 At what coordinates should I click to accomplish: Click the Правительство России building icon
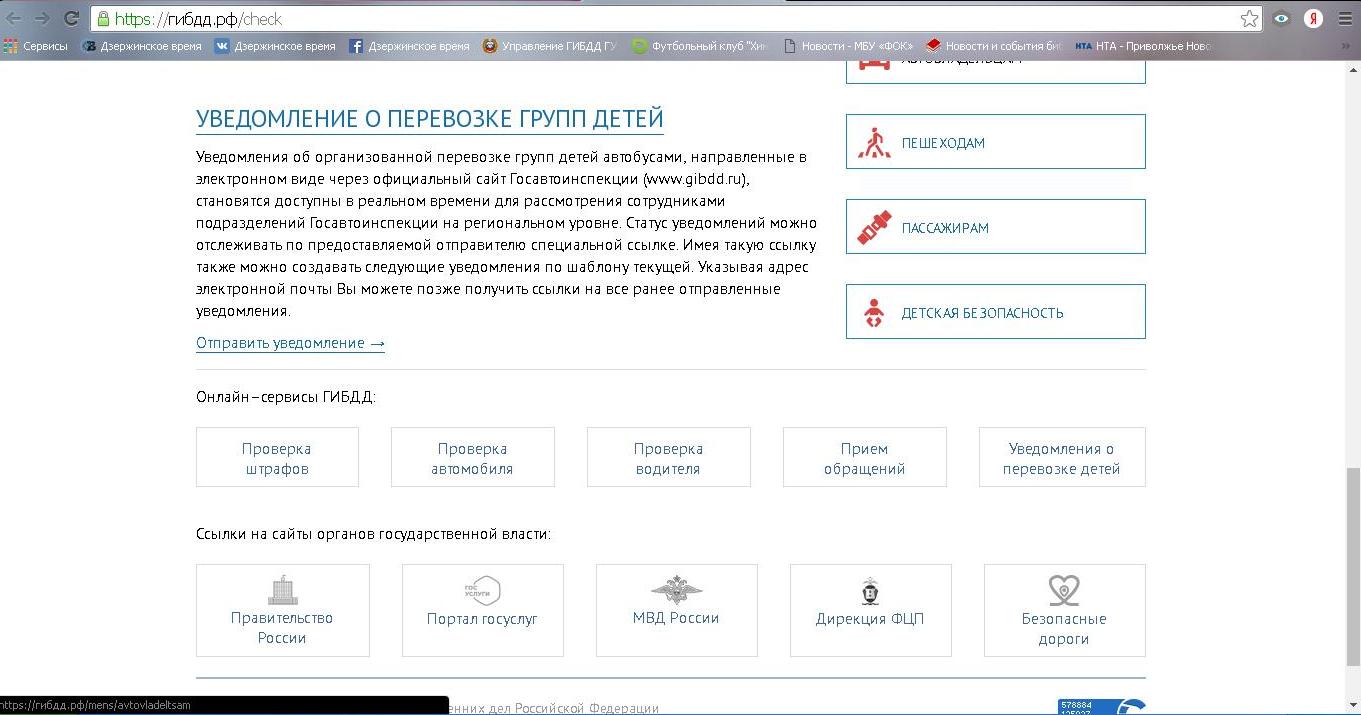[x=283, y=590]
